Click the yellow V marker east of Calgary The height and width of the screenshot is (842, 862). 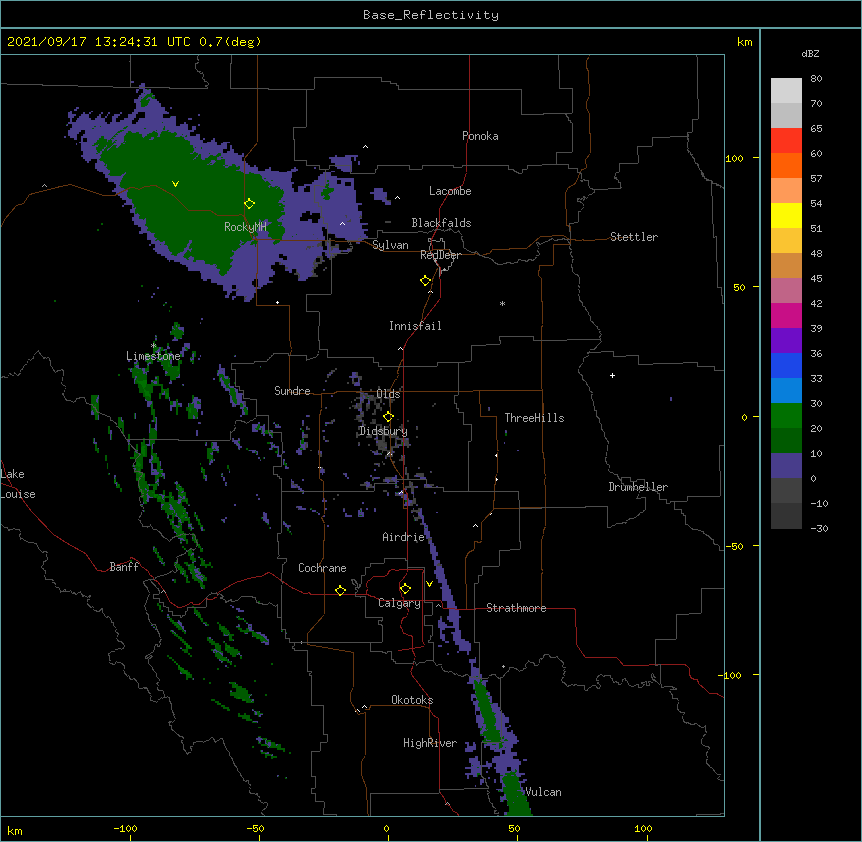429,584
